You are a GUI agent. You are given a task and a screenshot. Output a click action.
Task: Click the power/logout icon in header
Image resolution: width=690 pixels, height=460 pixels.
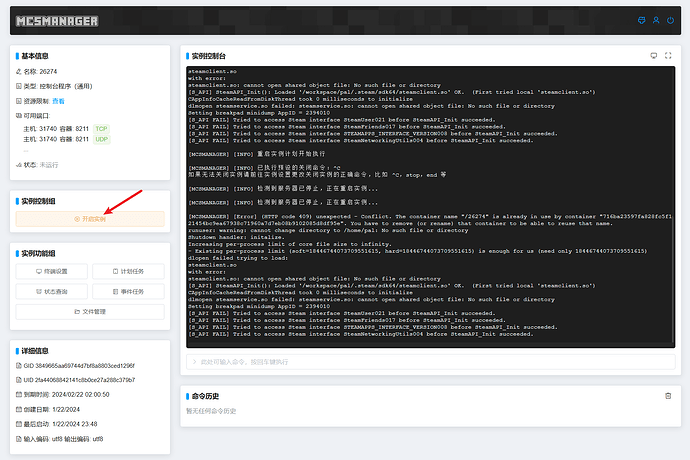coord(670,20)
